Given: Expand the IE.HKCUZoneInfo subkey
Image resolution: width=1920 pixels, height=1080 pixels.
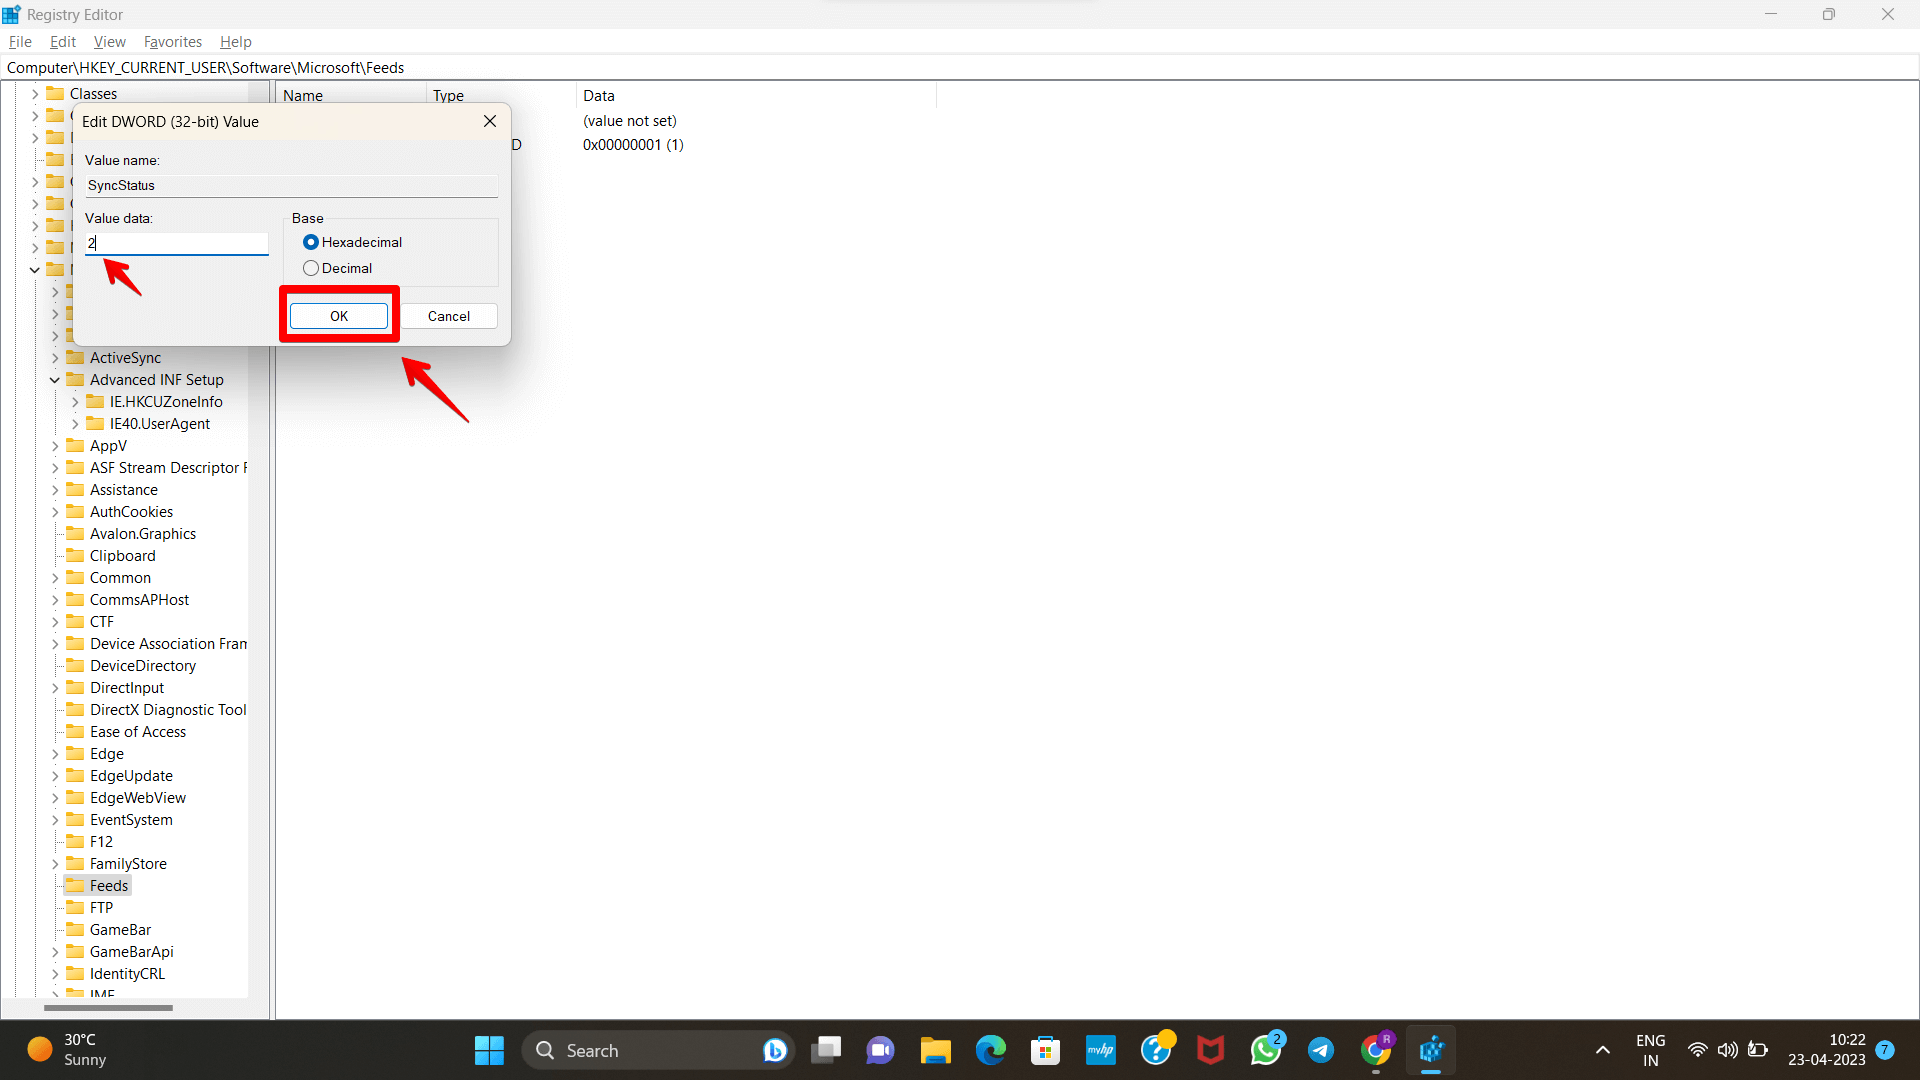Looking at the screenshot, I should [x=75, y=402].
